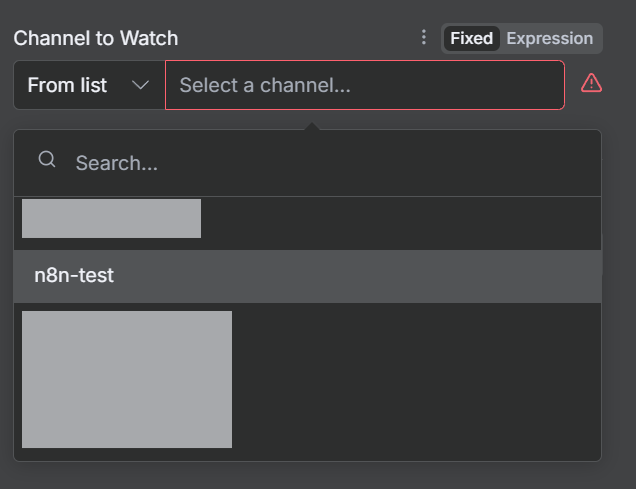Image resolution: width=636 pixels, height=489 pixels.
Task: Click inside the Search... field
Action: [x=330, y=162]
